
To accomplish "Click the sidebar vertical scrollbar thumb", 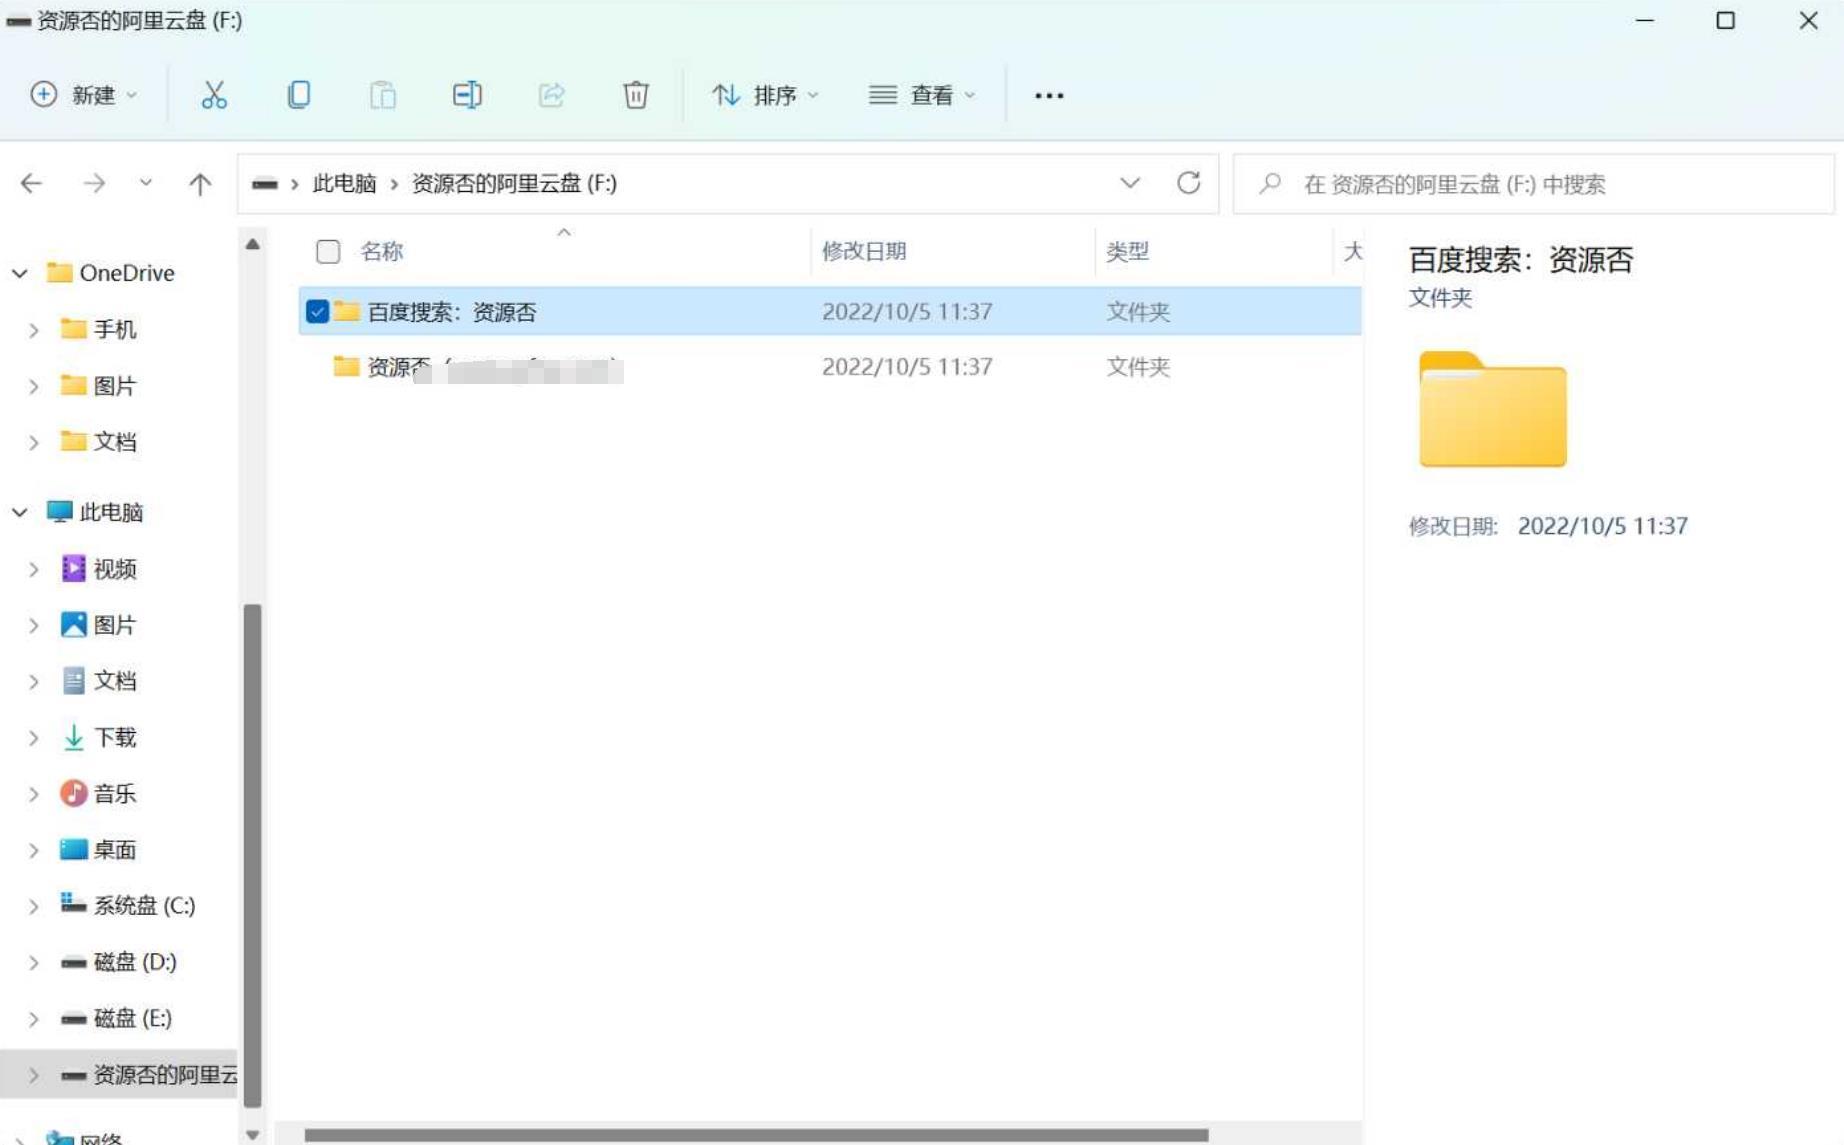I will (x=252, y=855).
